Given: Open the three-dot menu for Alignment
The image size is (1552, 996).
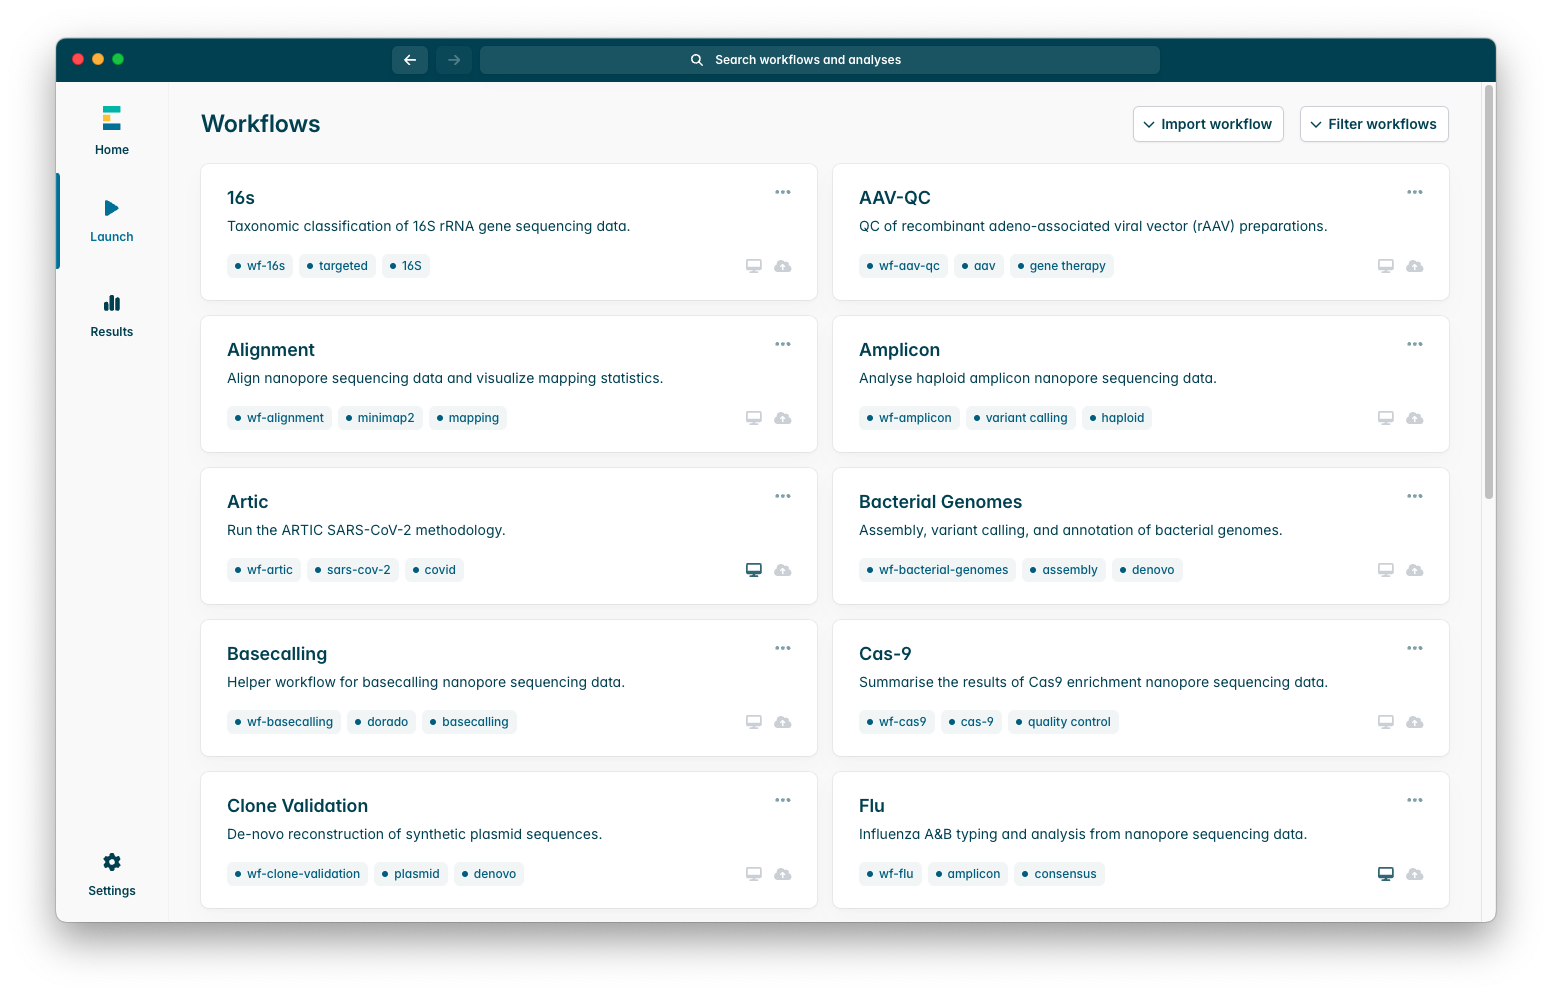Looking at the screenshot, I should (x=783, y=344).
